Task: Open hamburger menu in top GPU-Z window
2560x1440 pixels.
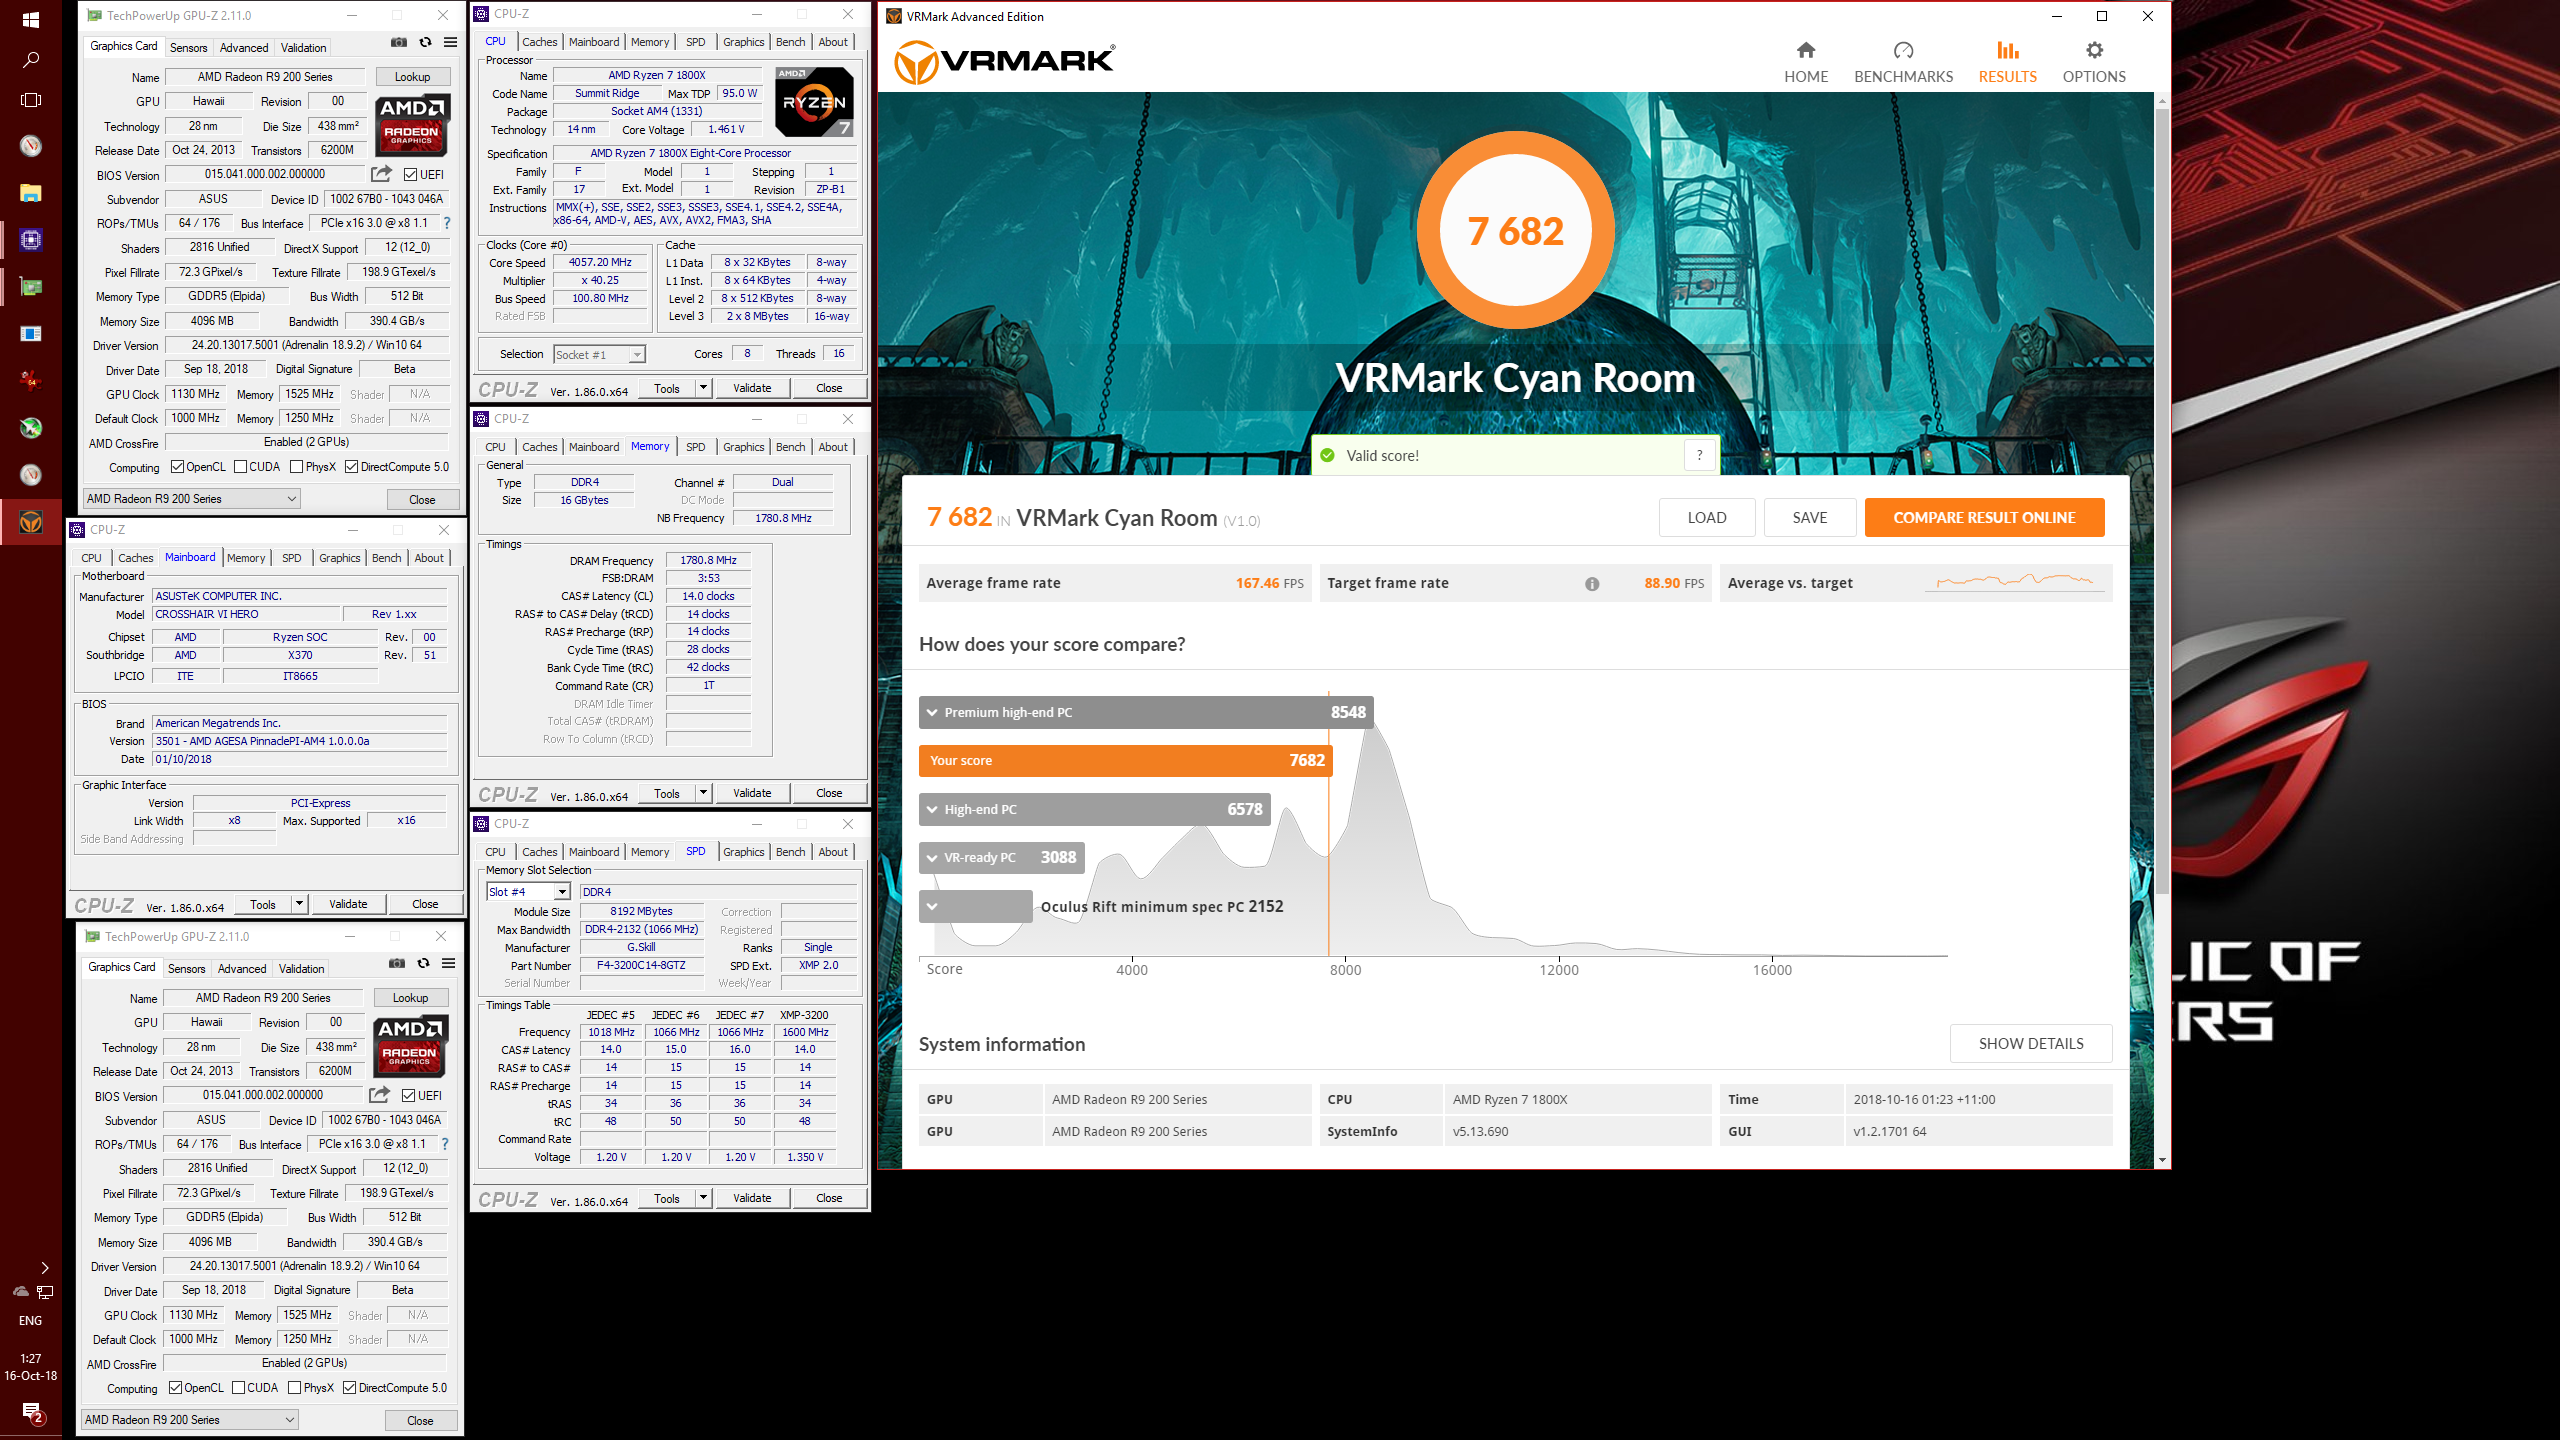Action: [450, 42]
